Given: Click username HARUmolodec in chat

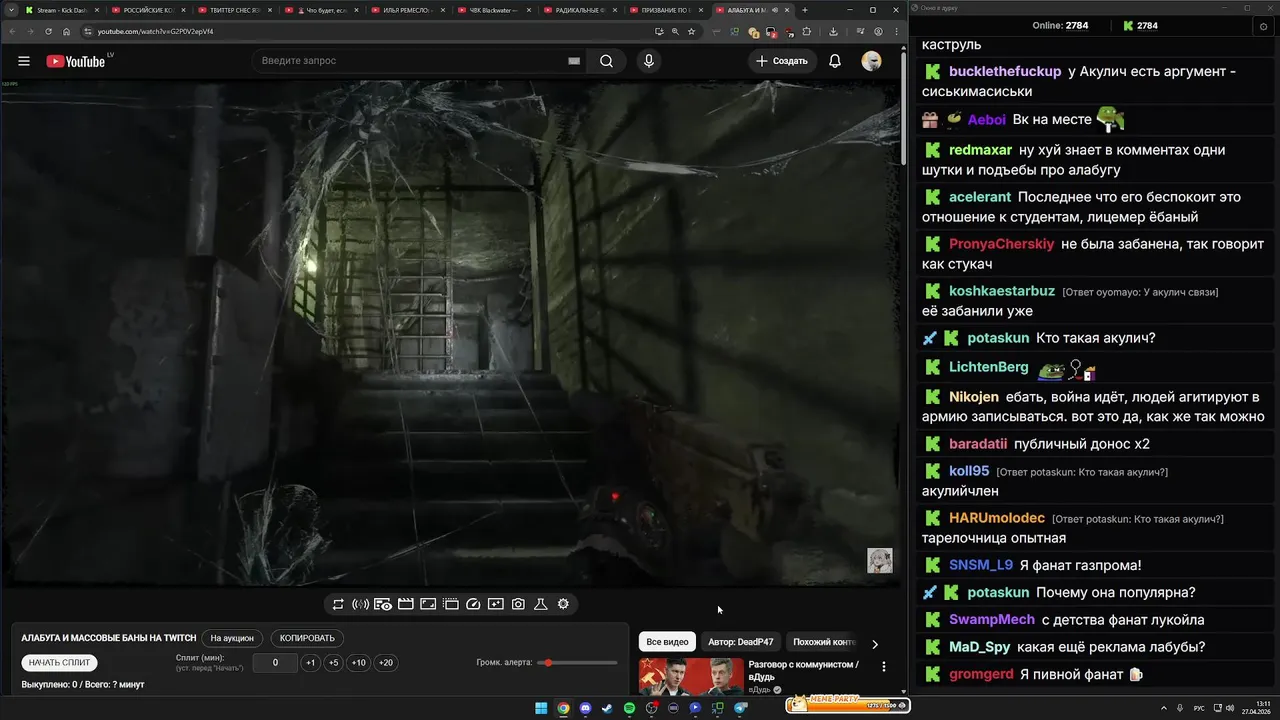Looking at the screenshot, I should pos(997,518).
